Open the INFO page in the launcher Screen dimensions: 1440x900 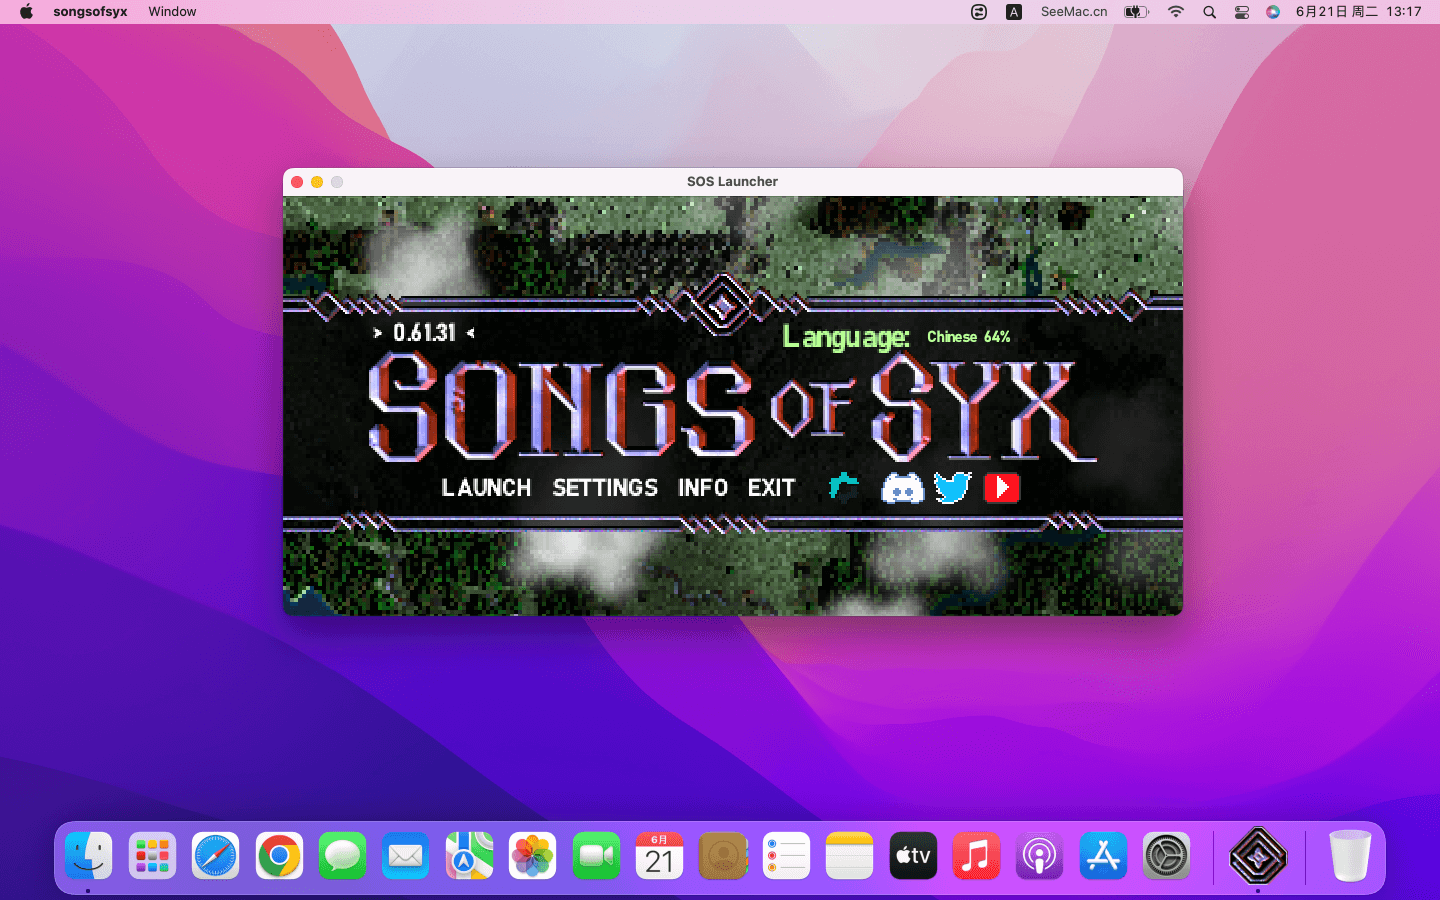(x=703, y=488)
